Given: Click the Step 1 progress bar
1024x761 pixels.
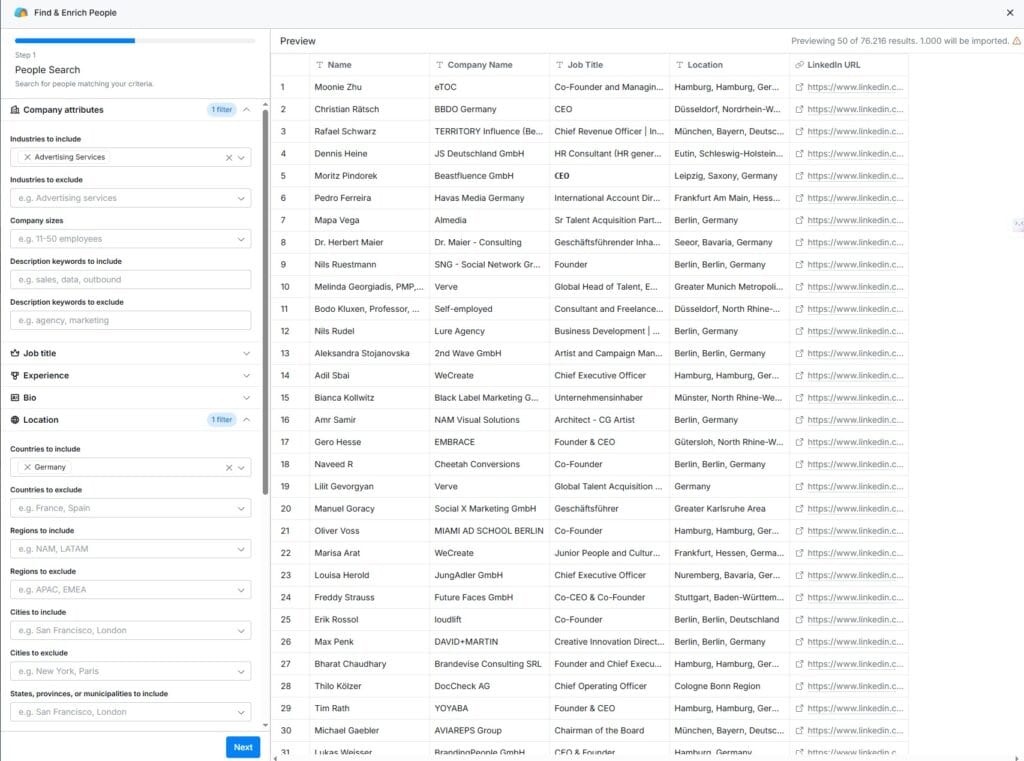Looking at the screenshot, I should 135,40.
